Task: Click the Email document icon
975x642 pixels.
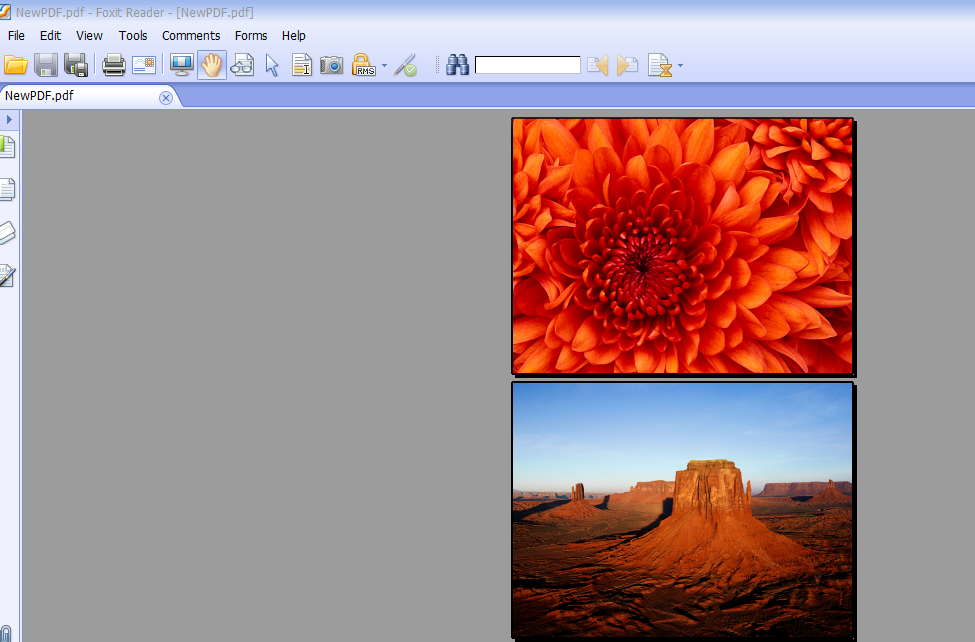Action: click(x=144, y=65)
